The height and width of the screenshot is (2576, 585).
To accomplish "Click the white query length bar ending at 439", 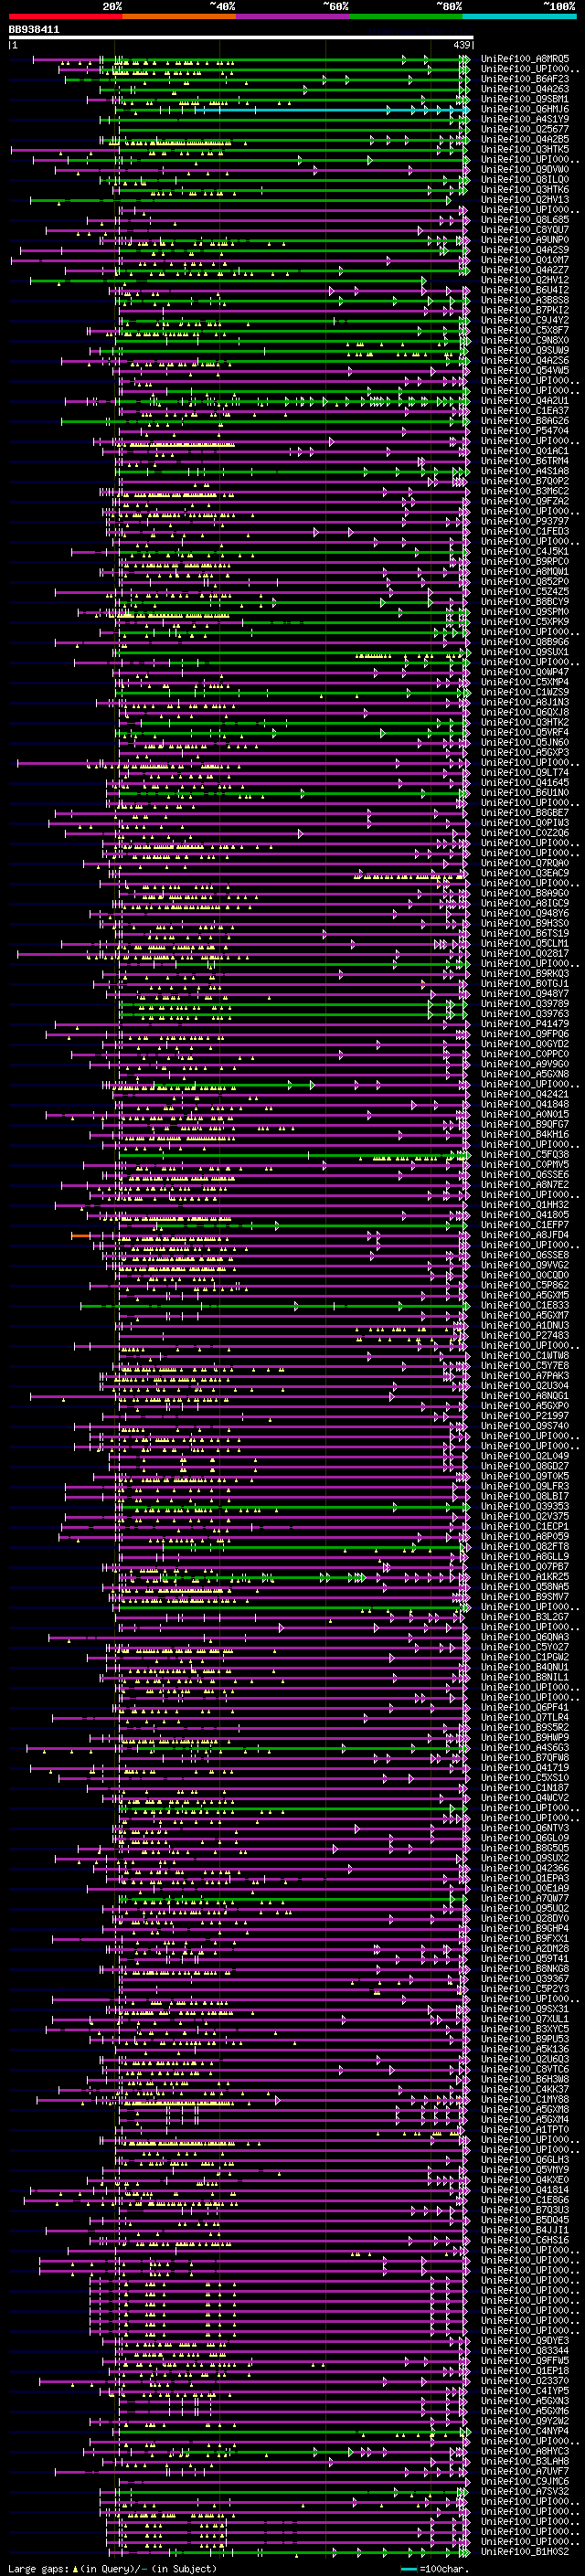I will tap(241, 38).
